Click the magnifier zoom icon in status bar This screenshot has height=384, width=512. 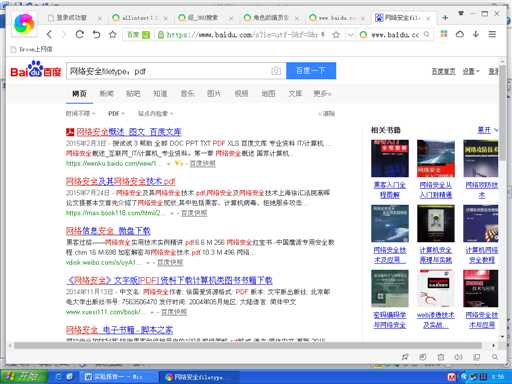(495, 357)
